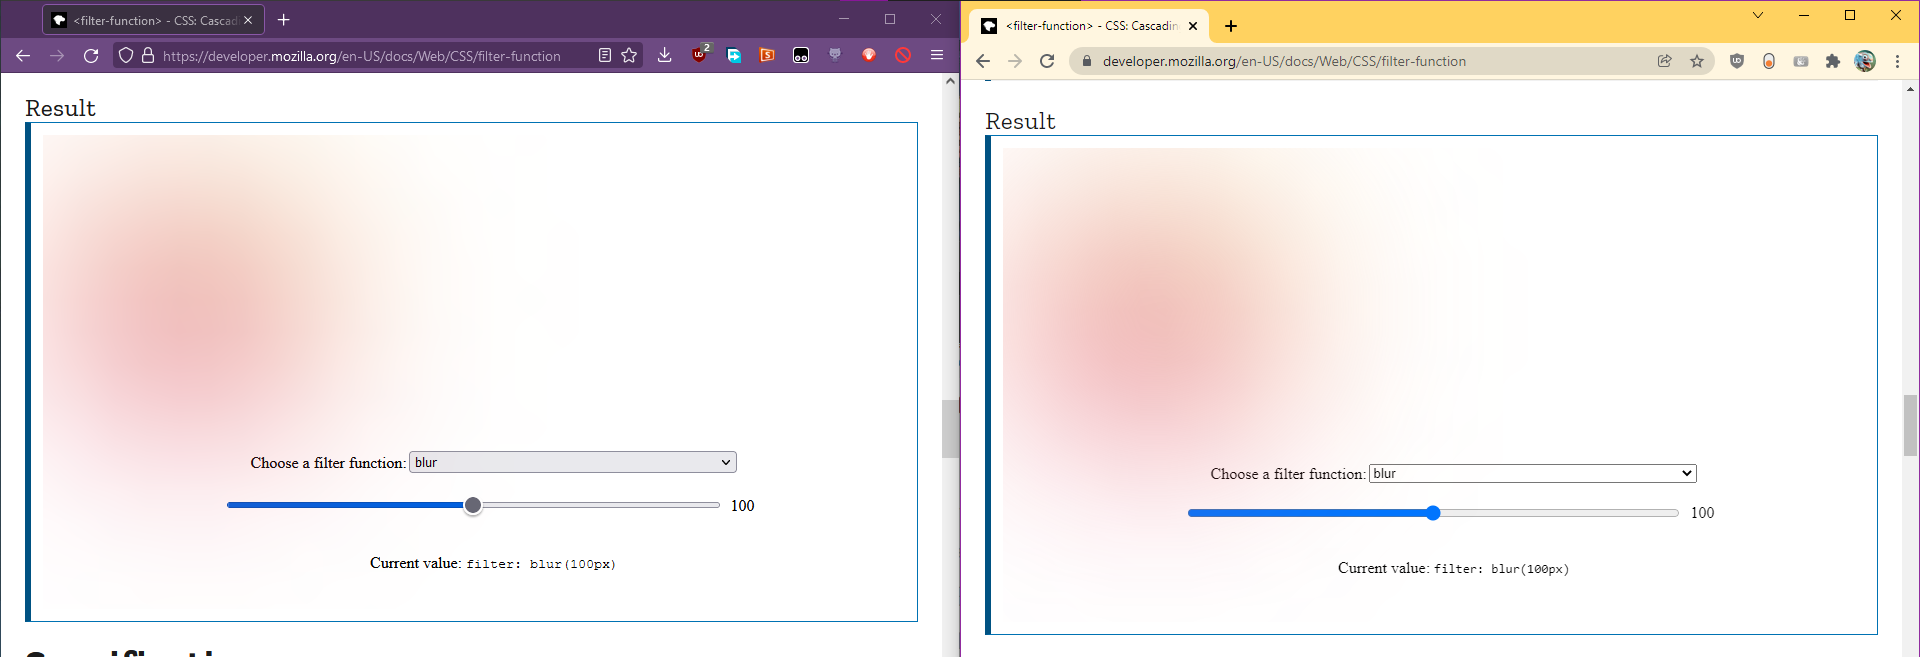The height and width of the screenshot is (657, 1920).
Task: Open Firefox tracking protection shield
Action: tap(126, 56)
